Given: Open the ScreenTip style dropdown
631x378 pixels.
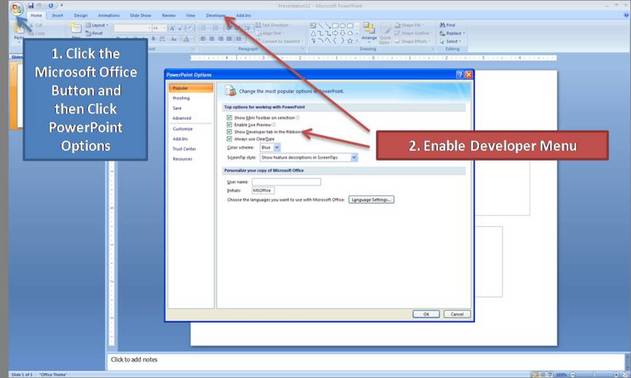Looking at the screenshot, I should [x=309, y=158].
